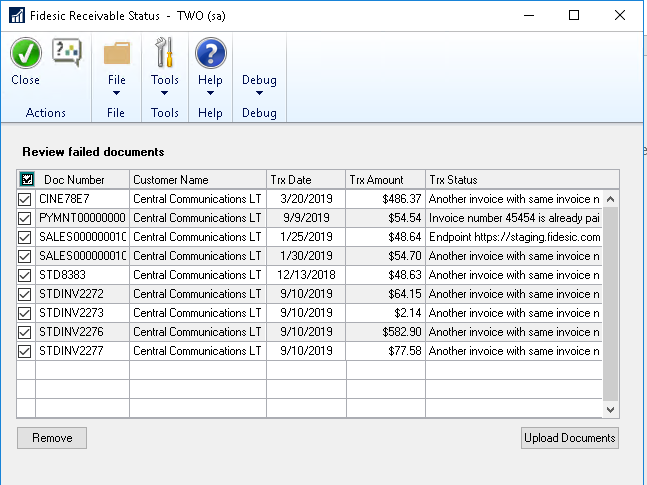Screen dimensions: 647x485
Task: Minimize the Fidesic Receivable Status window
Action: click(x=529, y=16)
